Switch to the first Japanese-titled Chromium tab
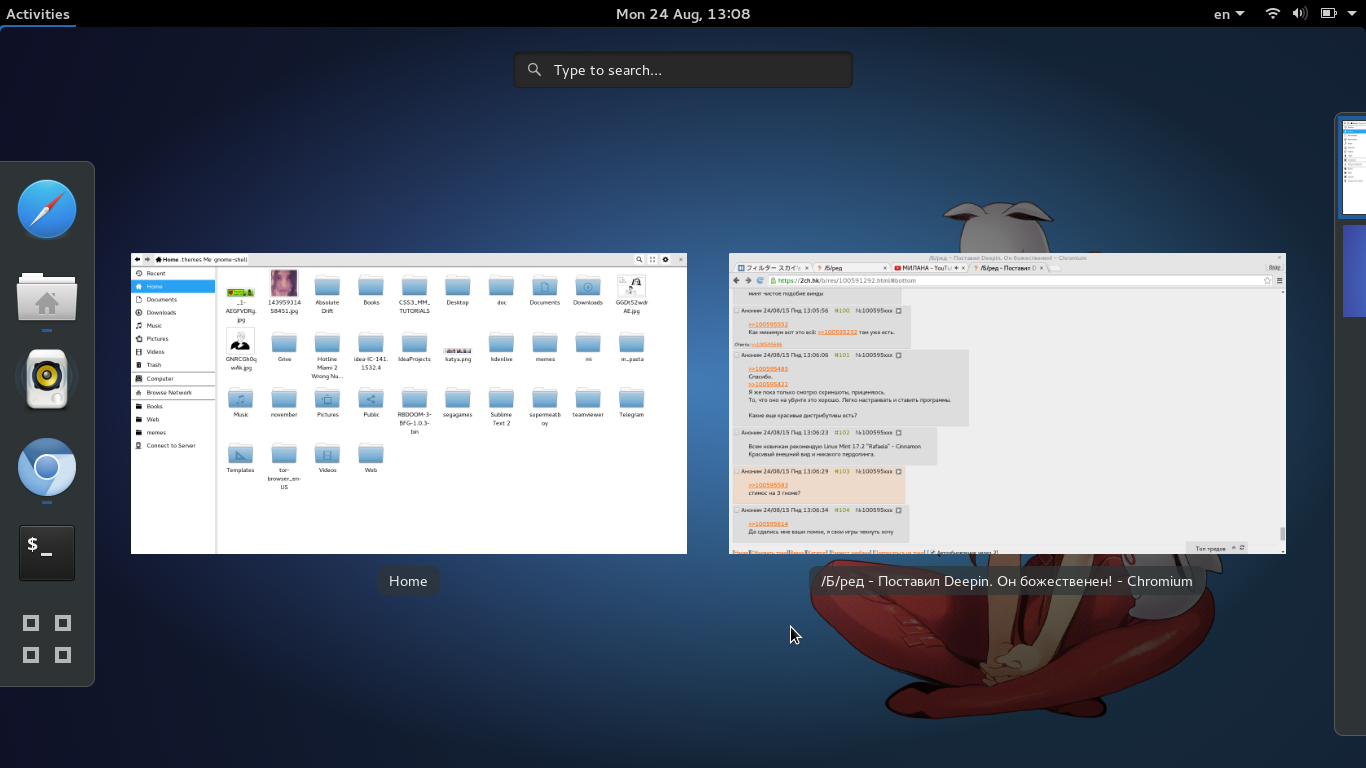This screenshot has width=1366, height=768. click(x=772, y=268)
